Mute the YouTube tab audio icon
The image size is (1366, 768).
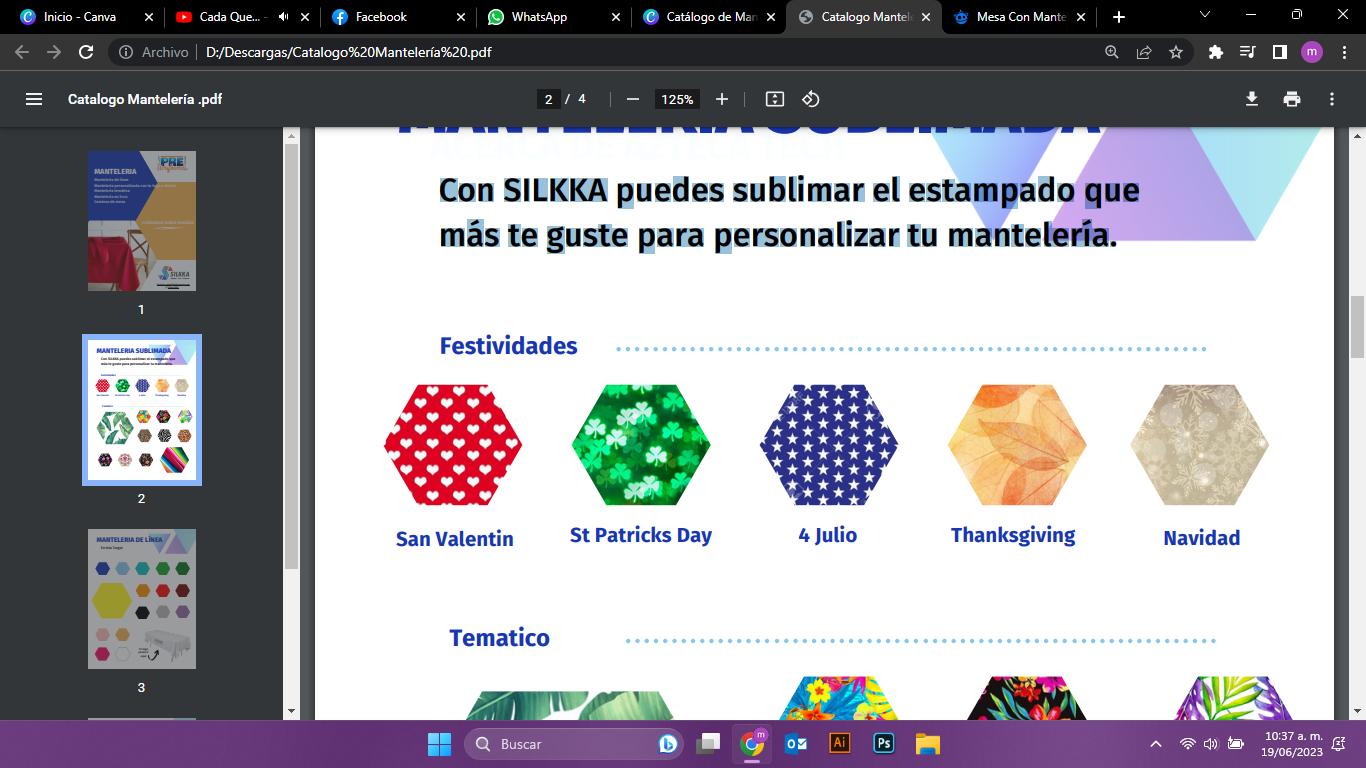tap(284, 17)
